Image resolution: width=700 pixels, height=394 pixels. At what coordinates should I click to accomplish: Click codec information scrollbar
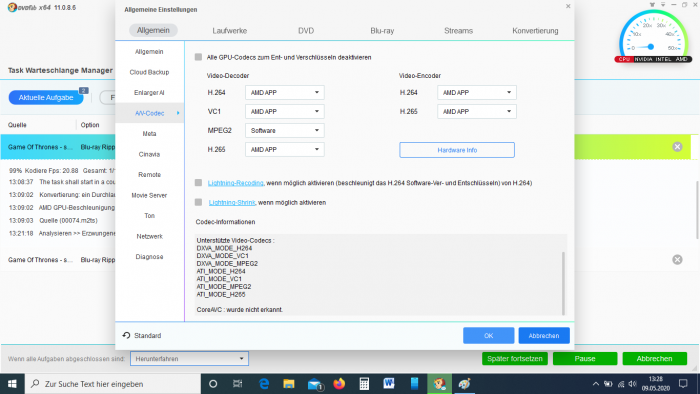coord(563,283)
